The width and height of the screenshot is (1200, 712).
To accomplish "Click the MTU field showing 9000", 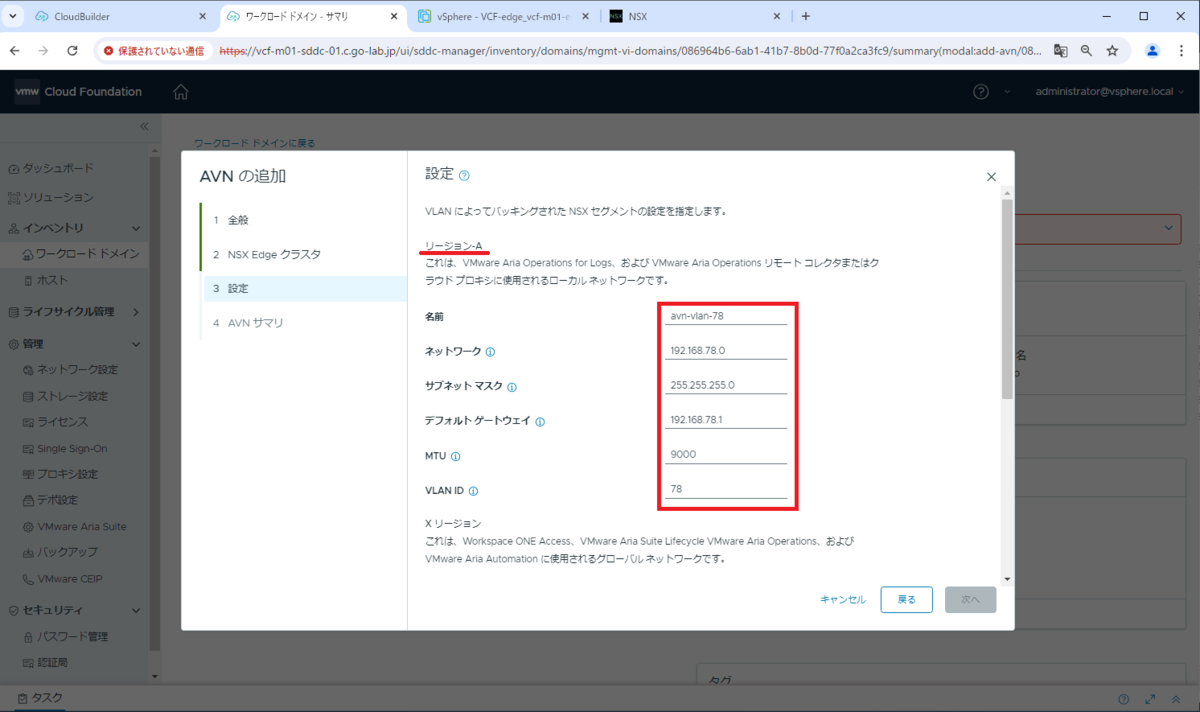I will point(726,454).
